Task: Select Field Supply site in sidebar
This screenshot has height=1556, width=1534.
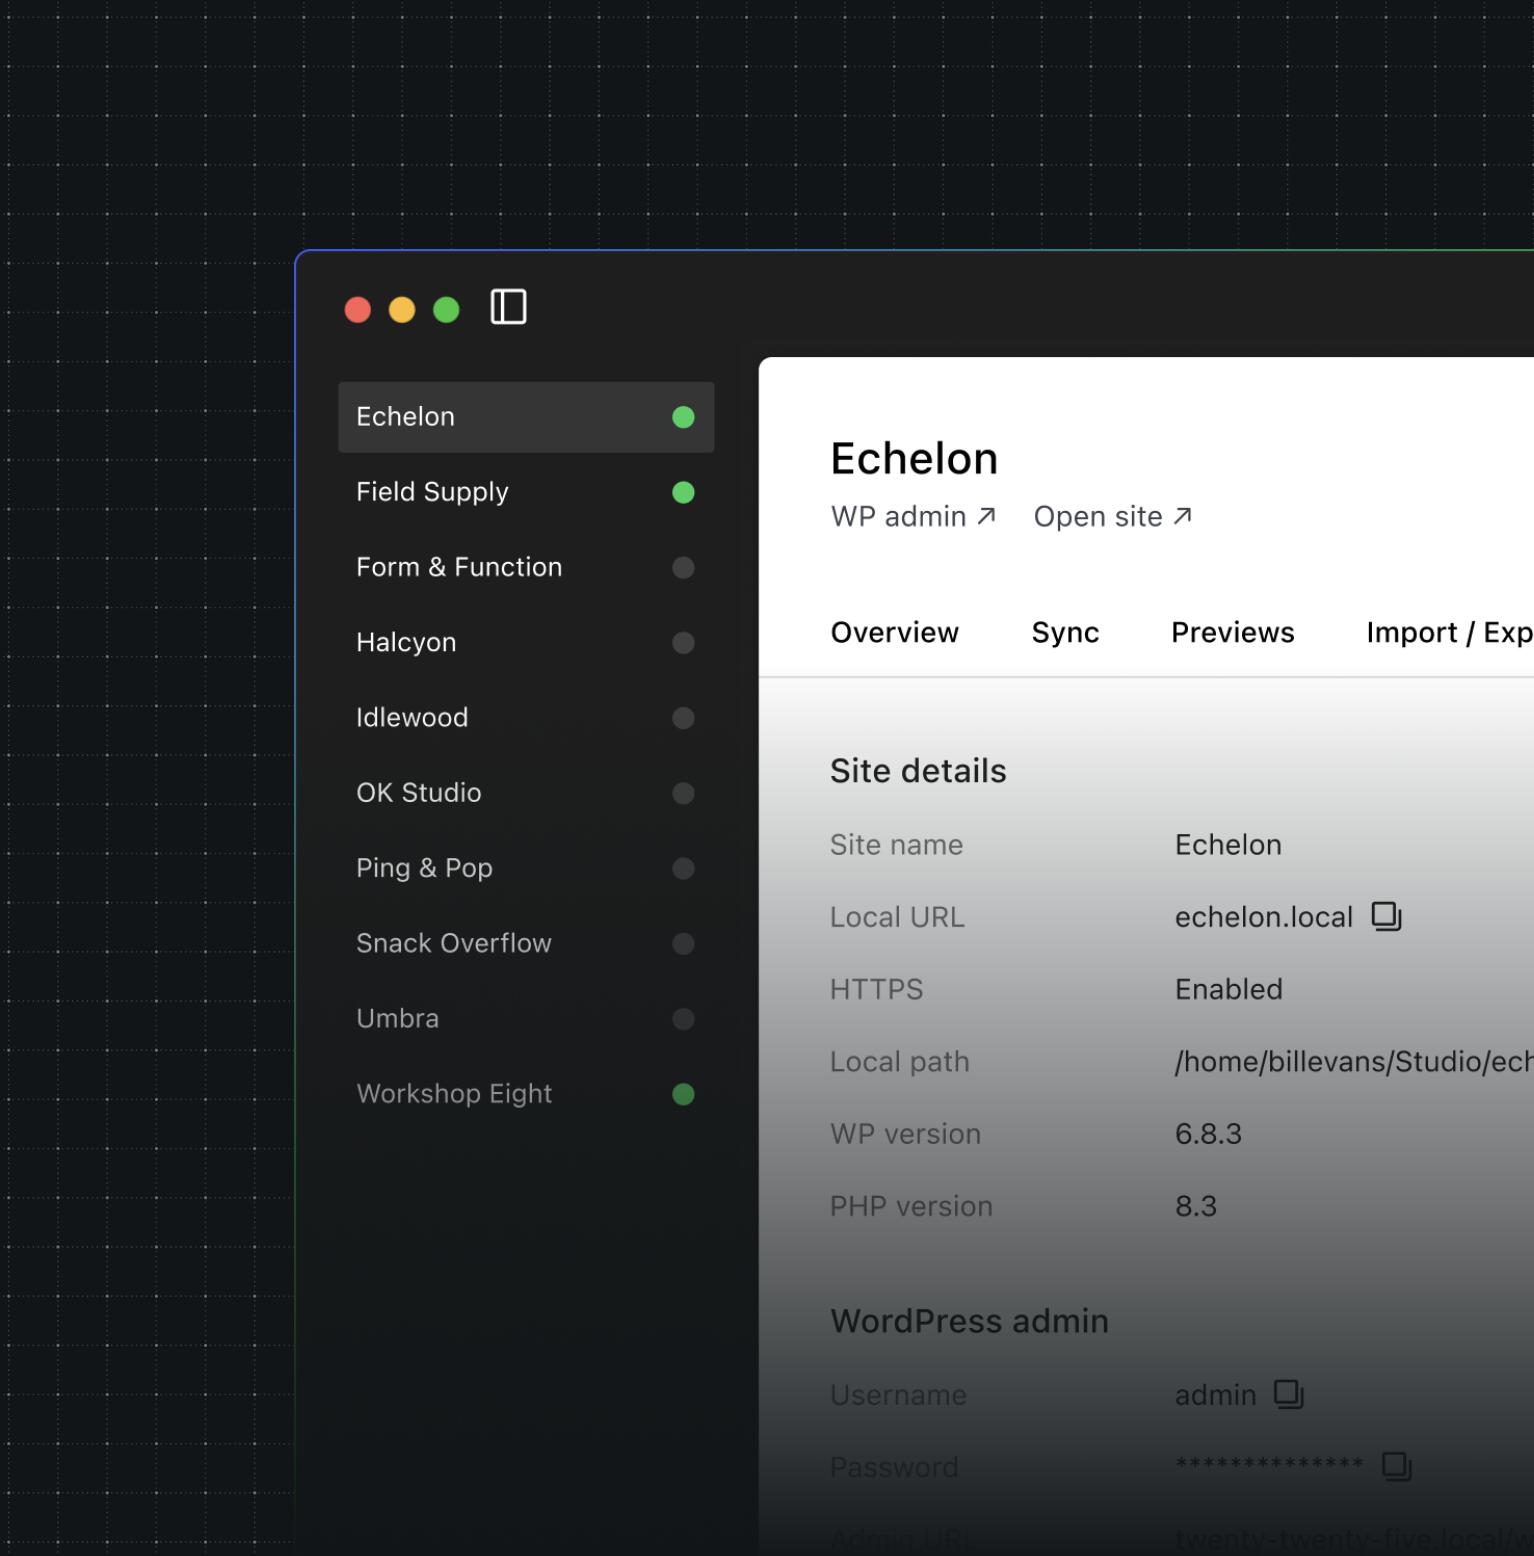Action: coord(526,492)
